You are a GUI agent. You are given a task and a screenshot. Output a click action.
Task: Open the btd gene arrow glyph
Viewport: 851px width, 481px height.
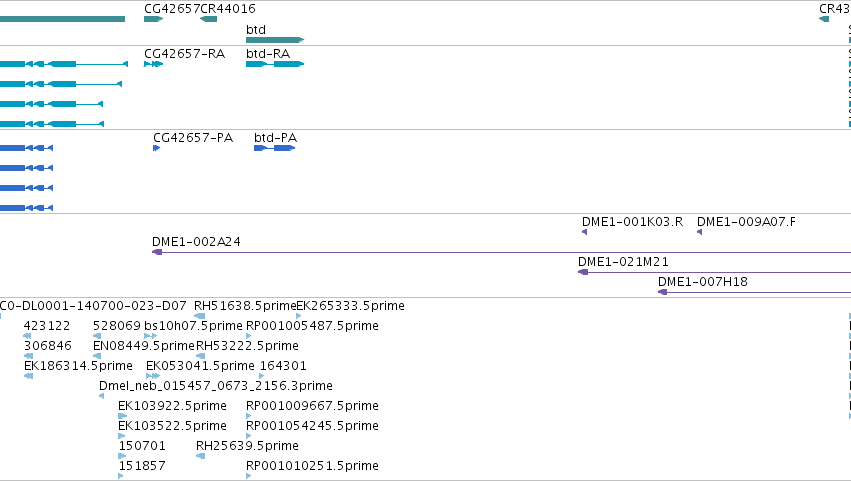click(x=275, y=40)
